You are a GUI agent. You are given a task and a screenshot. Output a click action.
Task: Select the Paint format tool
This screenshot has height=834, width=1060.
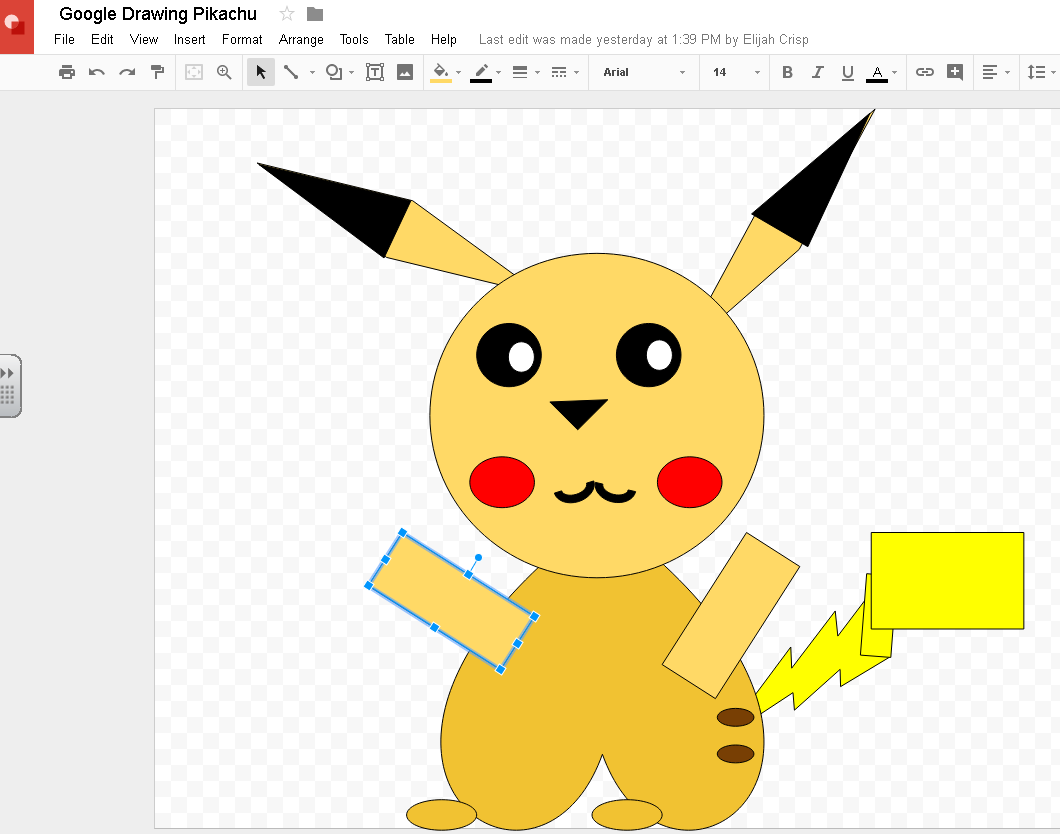tap(157, 72)
